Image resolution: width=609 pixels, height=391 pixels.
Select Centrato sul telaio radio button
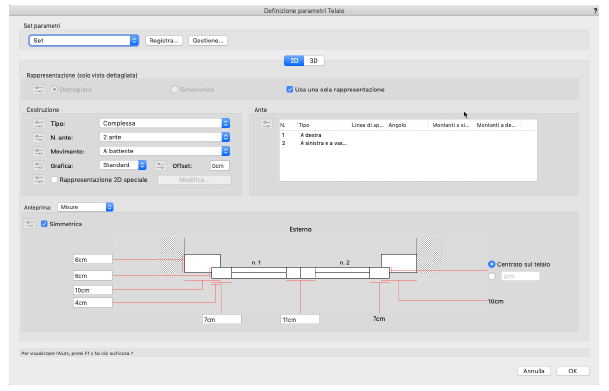[491, 264]
